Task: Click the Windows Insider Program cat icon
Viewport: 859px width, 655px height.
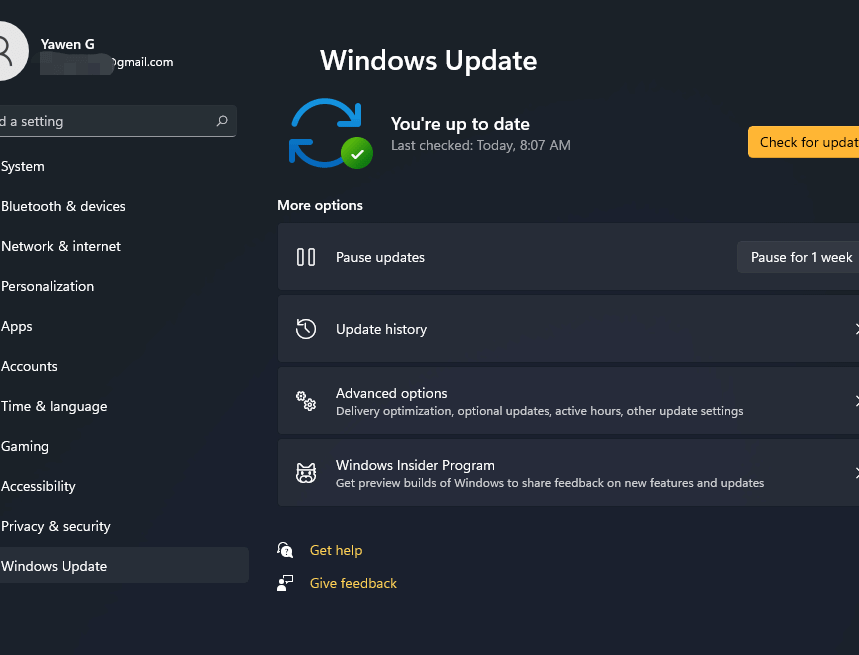Action: click(x=306, y=473)
